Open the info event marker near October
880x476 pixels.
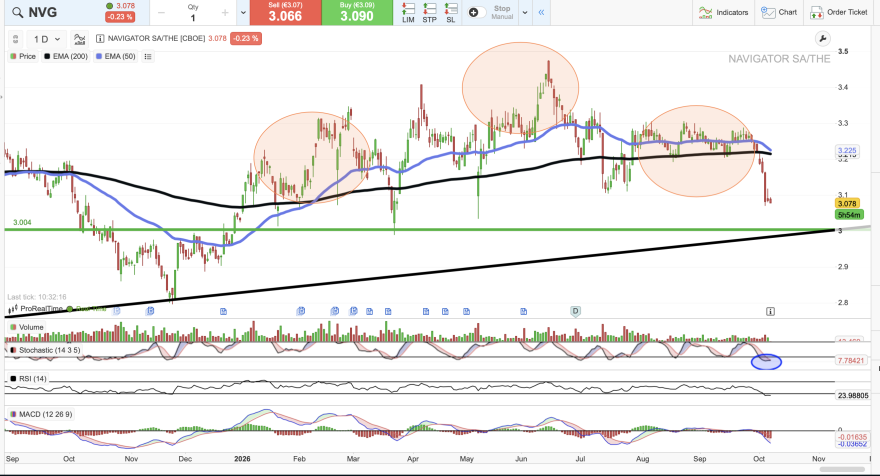(771, 311)
